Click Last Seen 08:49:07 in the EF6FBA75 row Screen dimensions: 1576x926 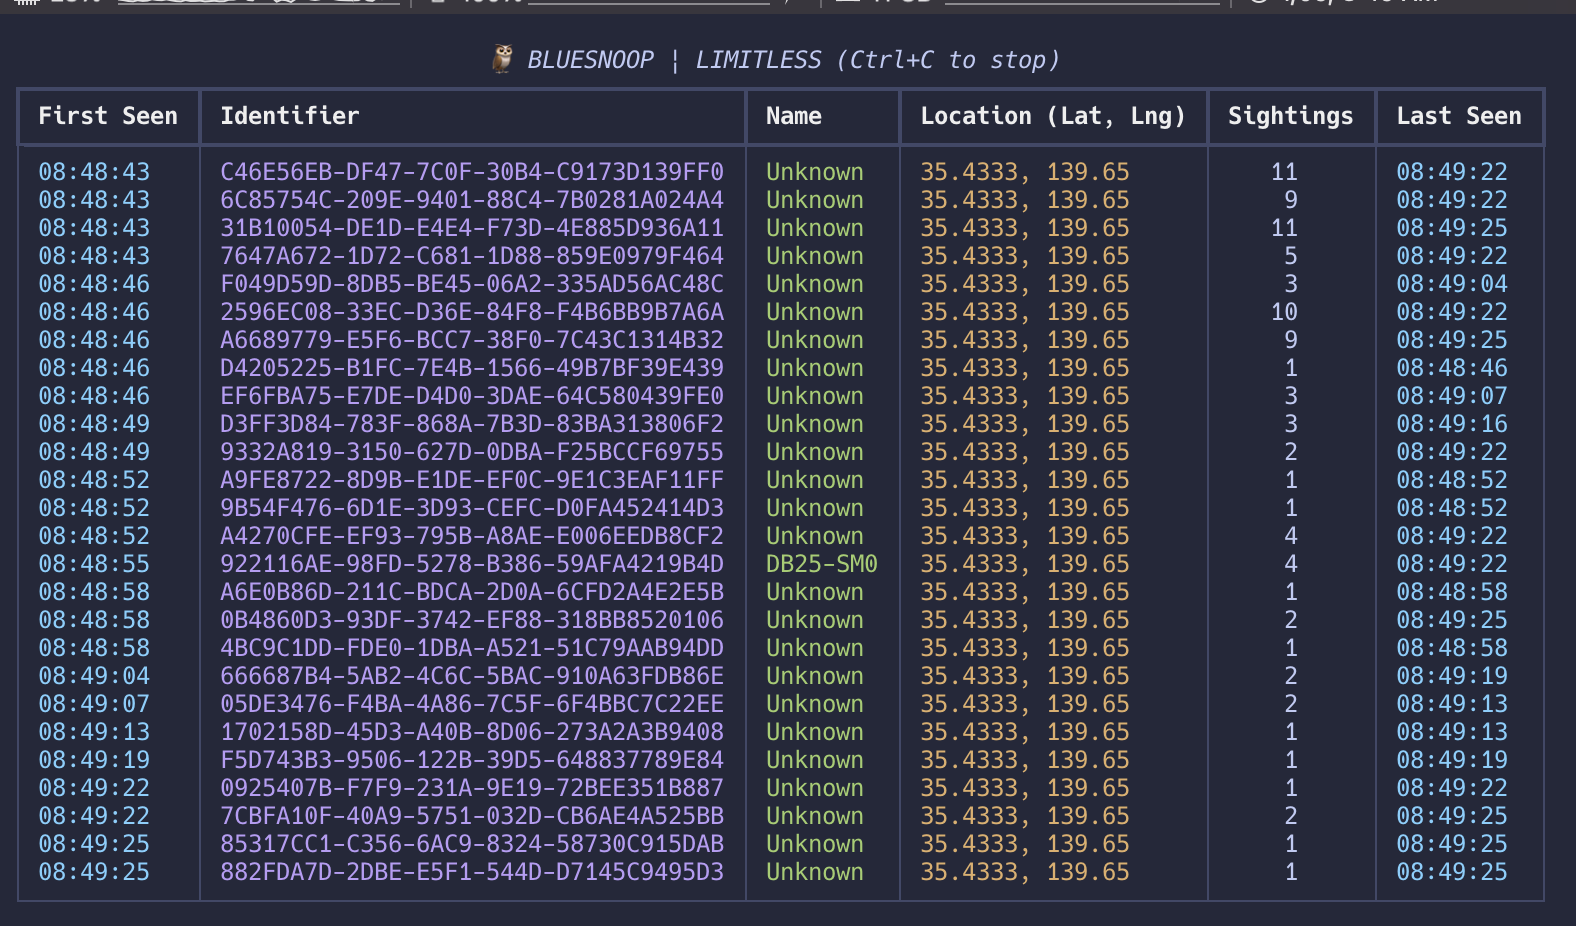coord(1452,396)
